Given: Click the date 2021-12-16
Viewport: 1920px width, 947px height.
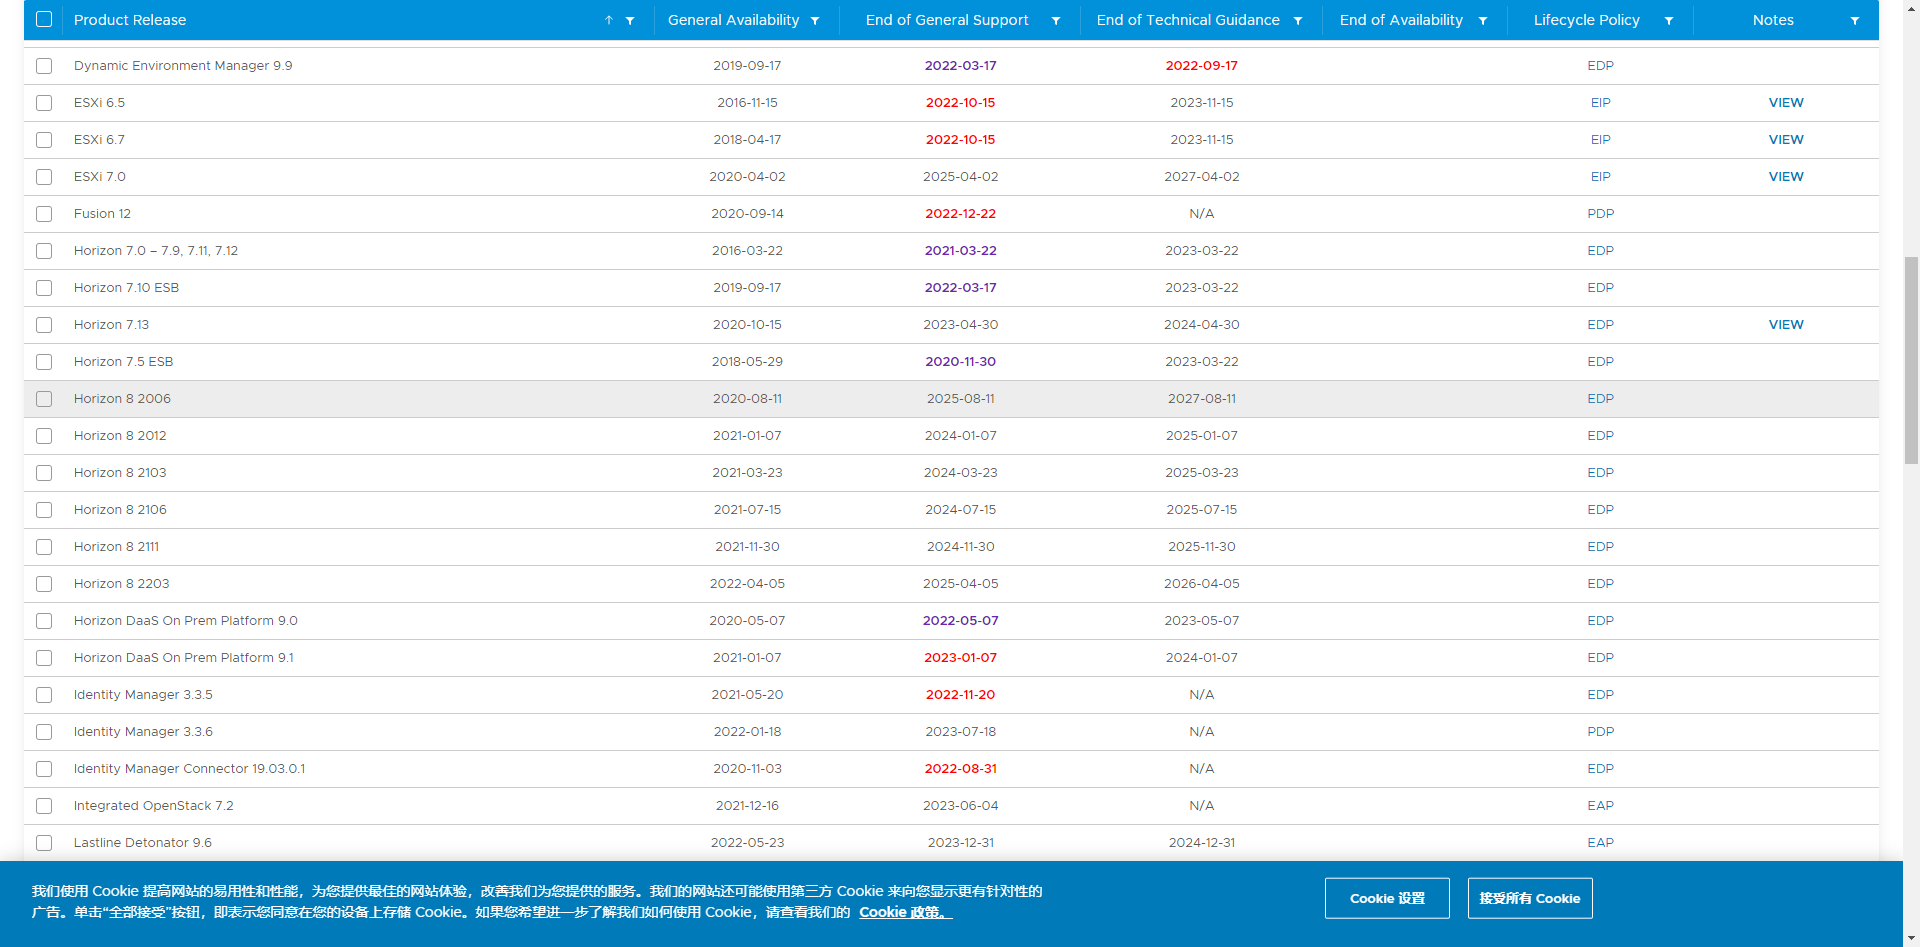Looking at the screenshot, I should [747, 806].
